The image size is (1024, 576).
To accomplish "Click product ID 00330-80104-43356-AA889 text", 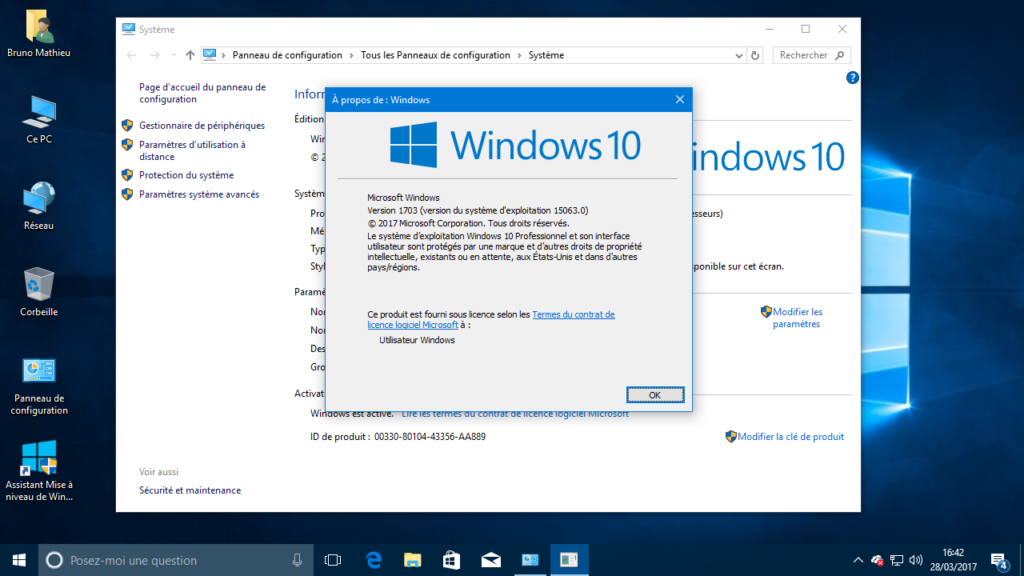I will (x=430, y=437).
